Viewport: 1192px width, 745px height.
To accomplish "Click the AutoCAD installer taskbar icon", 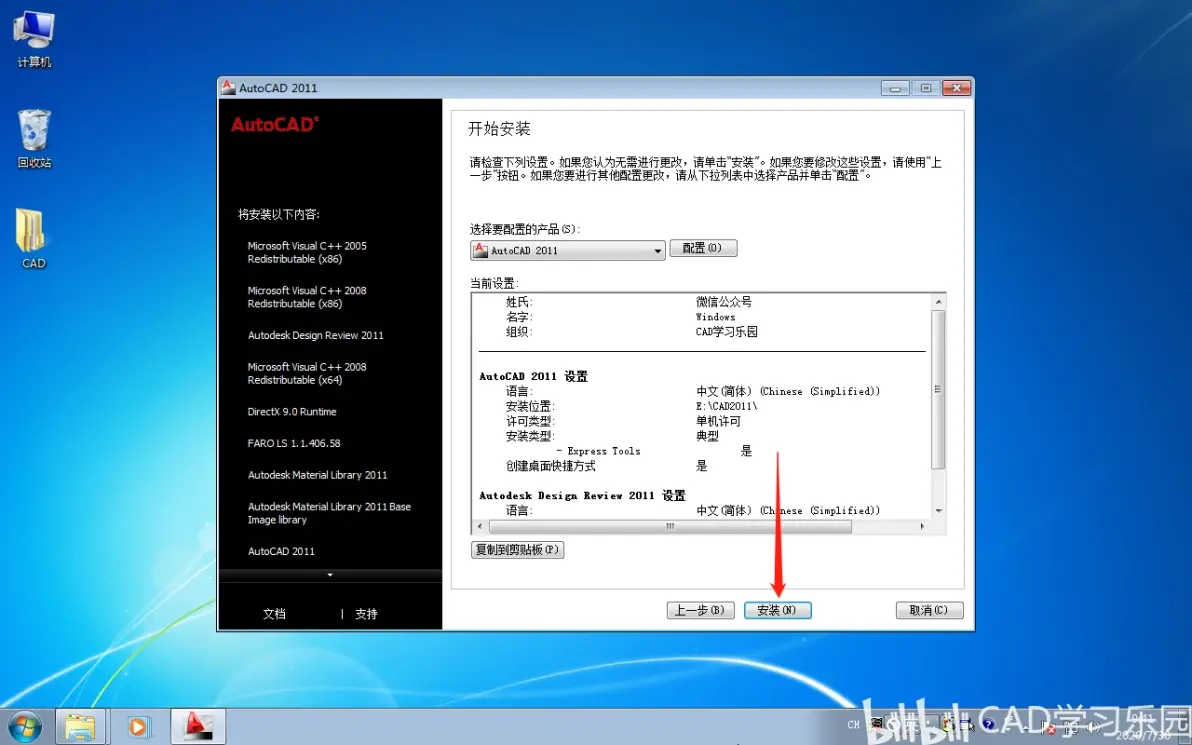I will click(x=198, y=727).
